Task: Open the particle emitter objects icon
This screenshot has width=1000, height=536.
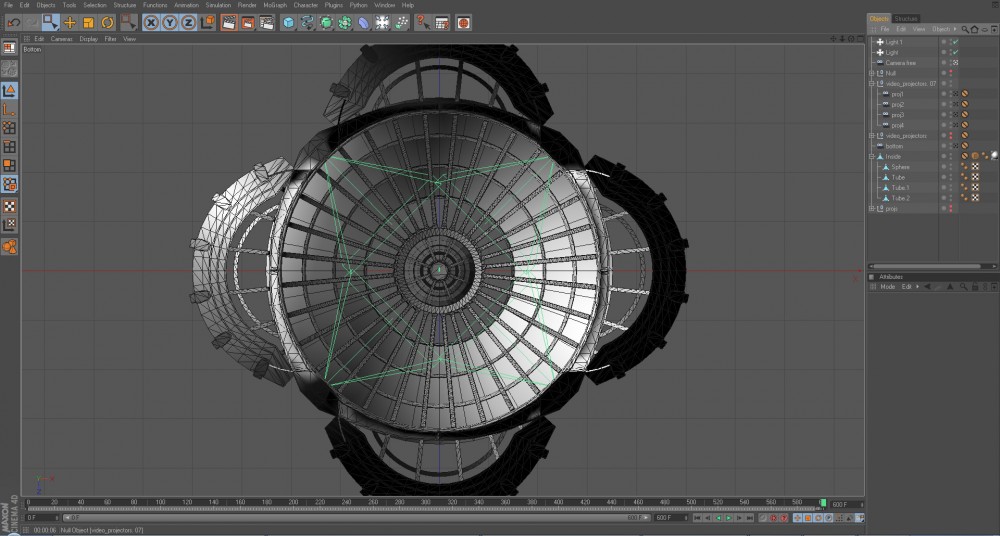Action: click(401, 23)
